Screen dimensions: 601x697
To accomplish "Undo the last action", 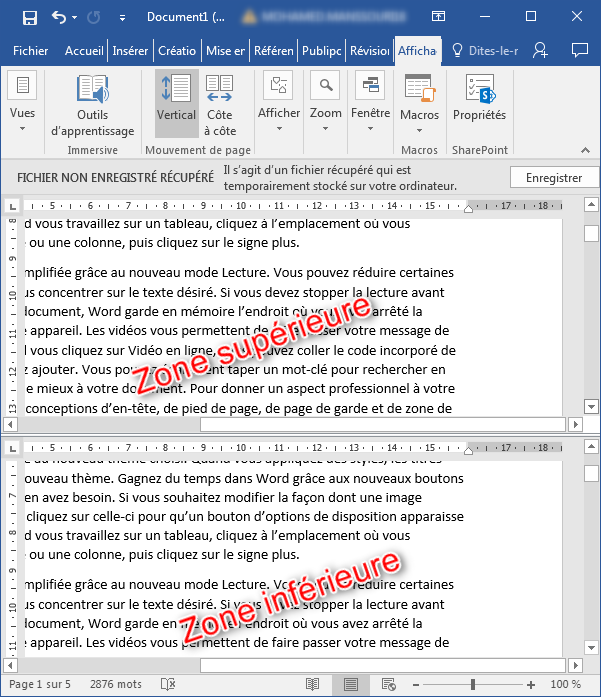I will (58, 17).
